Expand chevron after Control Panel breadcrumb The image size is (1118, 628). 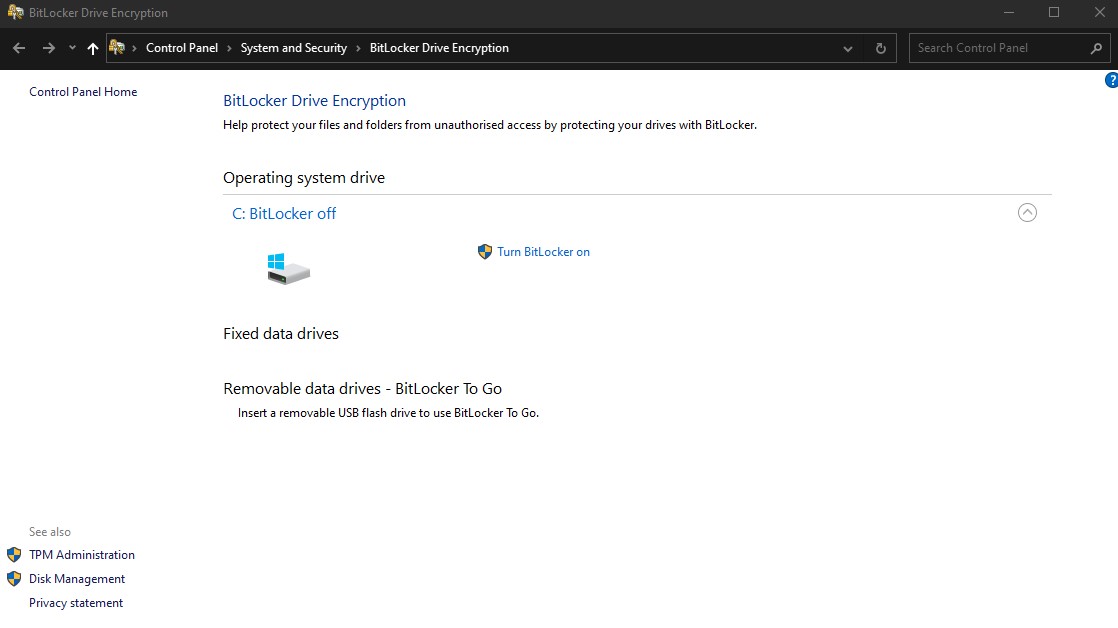point(229,48)
